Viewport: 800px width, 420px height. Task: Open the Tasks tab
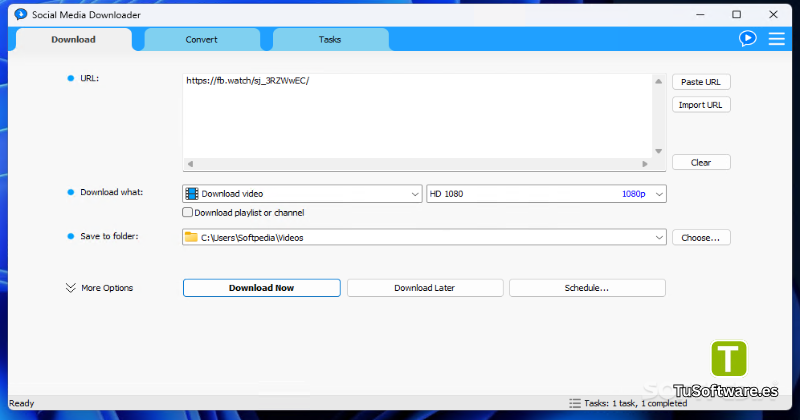[330, 39]
